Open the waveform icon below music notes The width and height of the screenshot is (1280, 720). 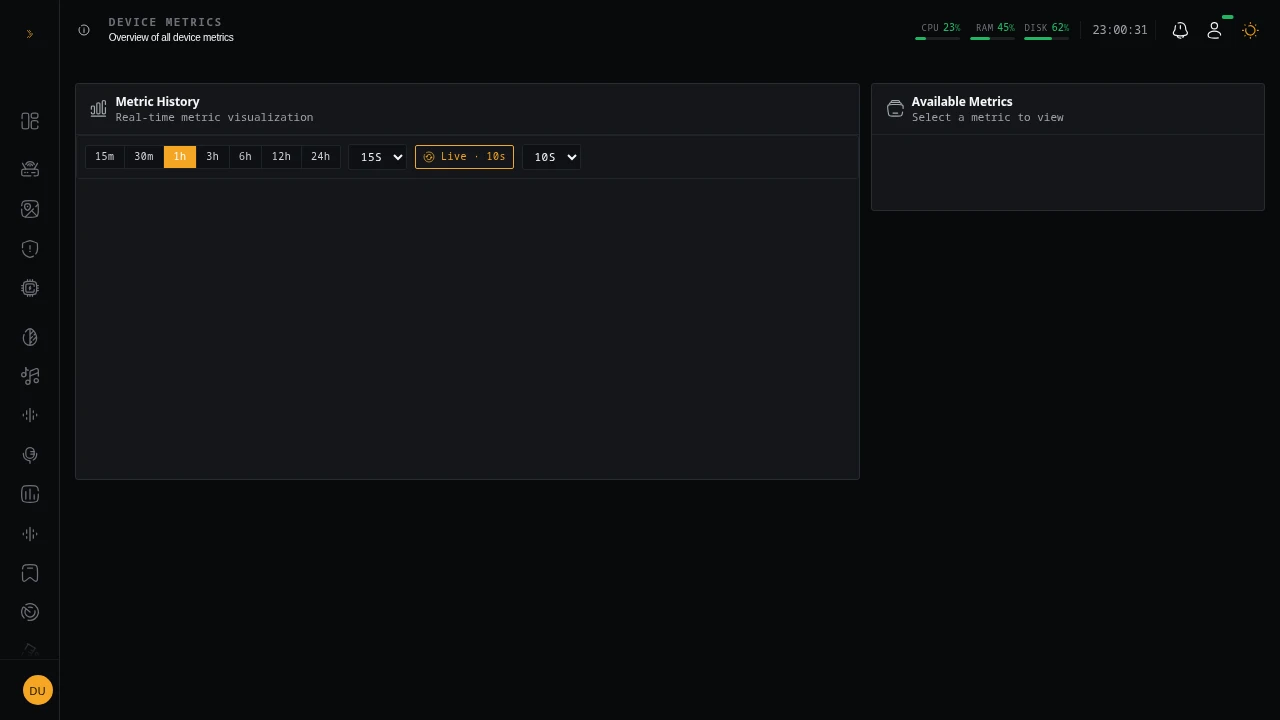tap(30, 415)
